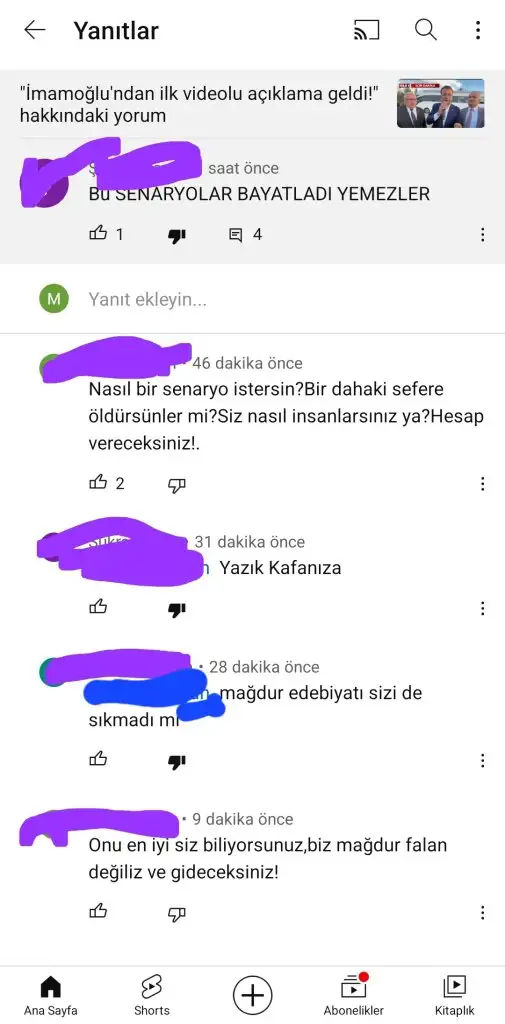Viewport: 505px width, 1024px height.
Task: Open search with the magnifier icon
Action: [x=426, y=30]
